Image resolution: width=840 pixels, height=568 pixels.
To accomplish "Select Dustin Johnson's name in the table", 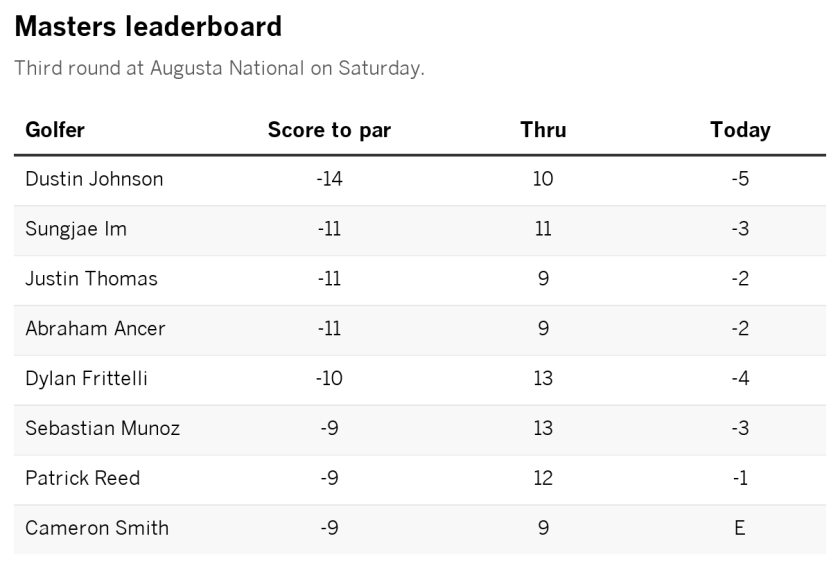I will click(94, 180).
